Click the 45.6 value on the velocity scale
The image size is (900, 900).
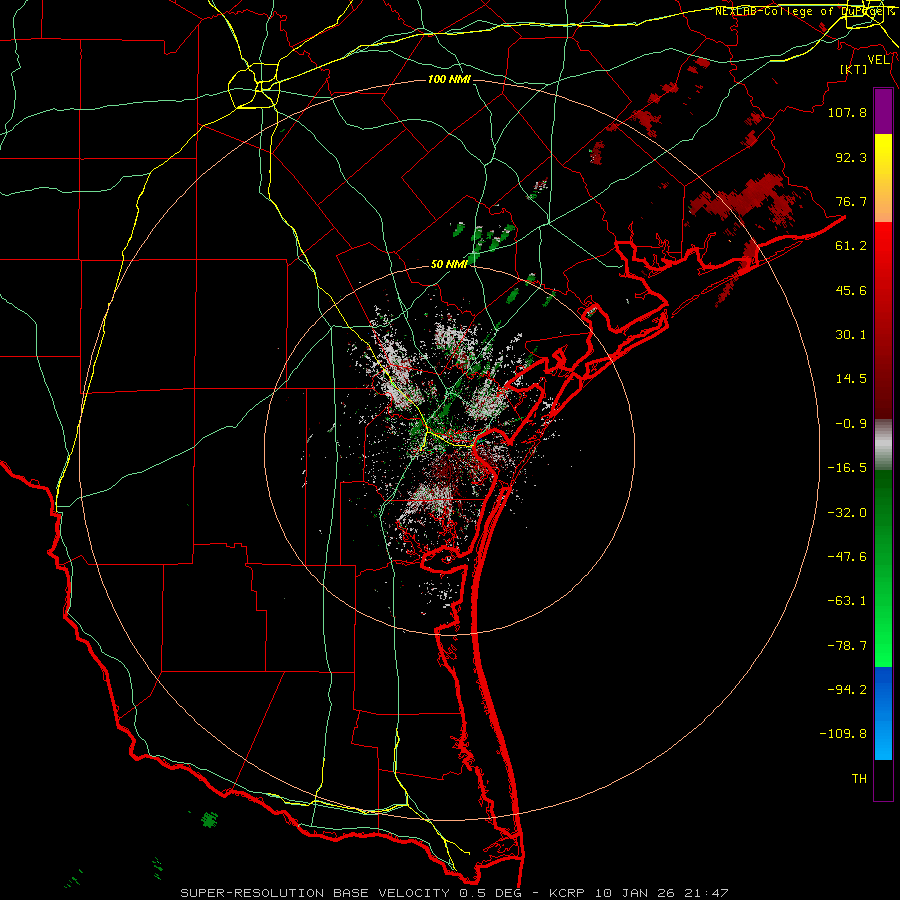851,290
